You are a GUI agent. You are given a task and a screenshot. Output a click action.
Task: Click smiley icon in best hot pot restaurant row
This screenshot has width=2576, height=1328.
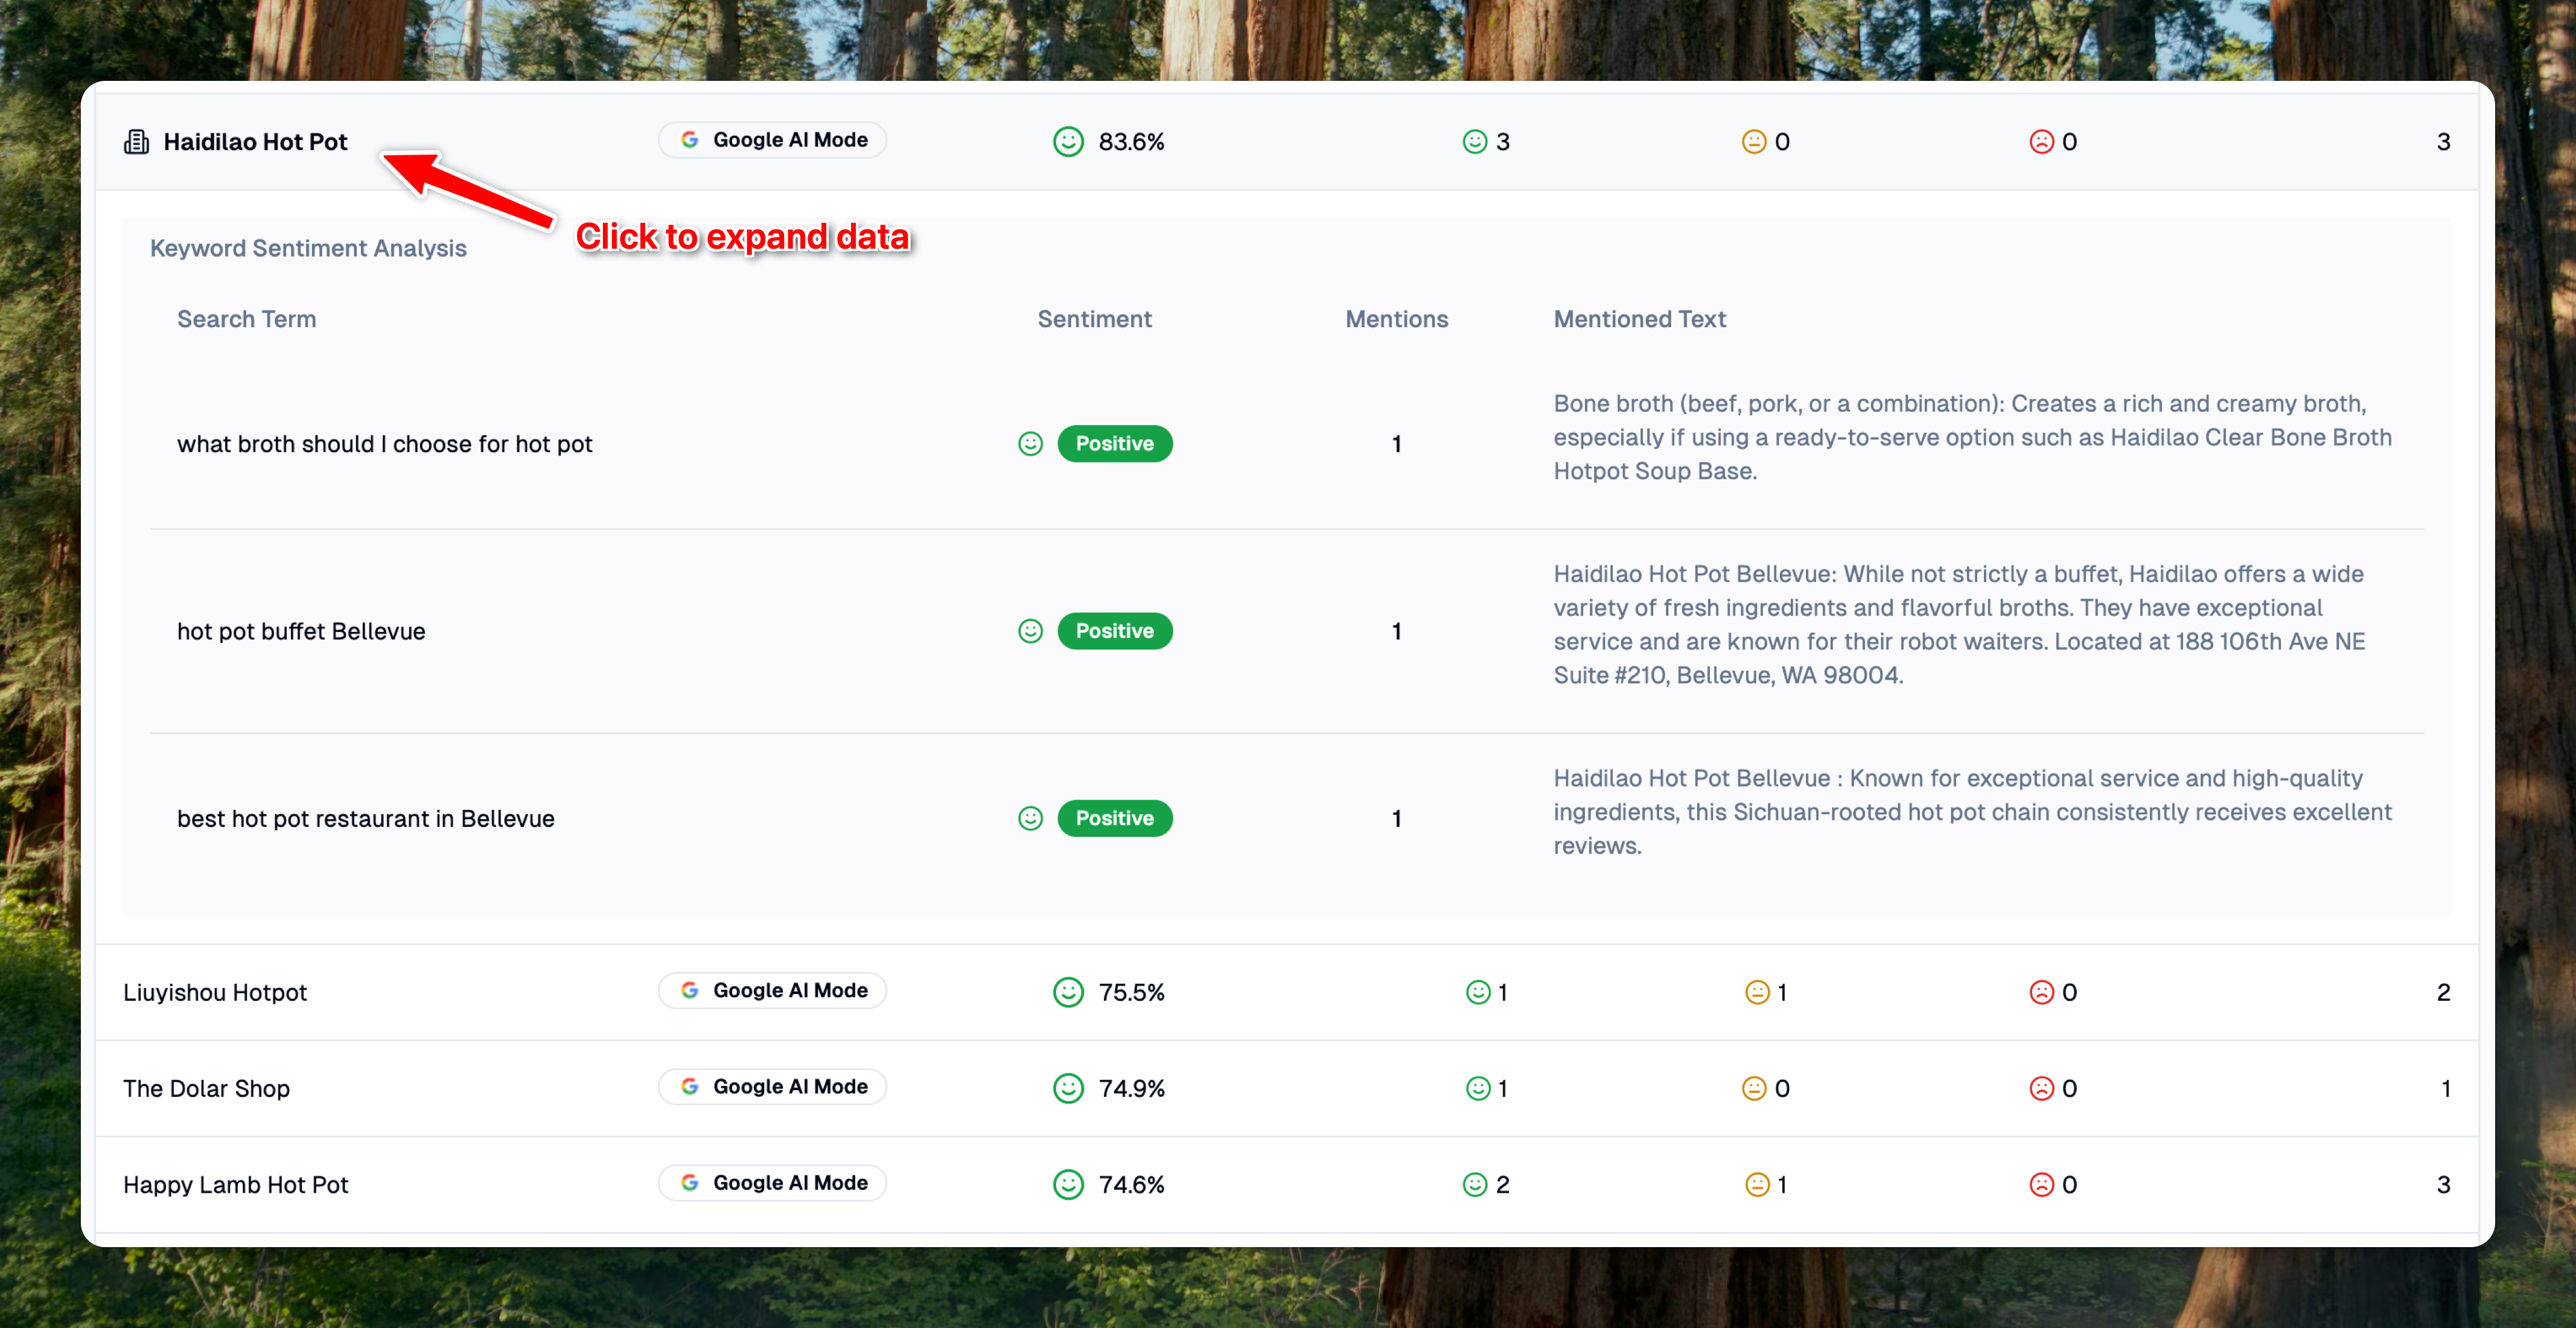pyautogui.click(x=1030, y=818)
